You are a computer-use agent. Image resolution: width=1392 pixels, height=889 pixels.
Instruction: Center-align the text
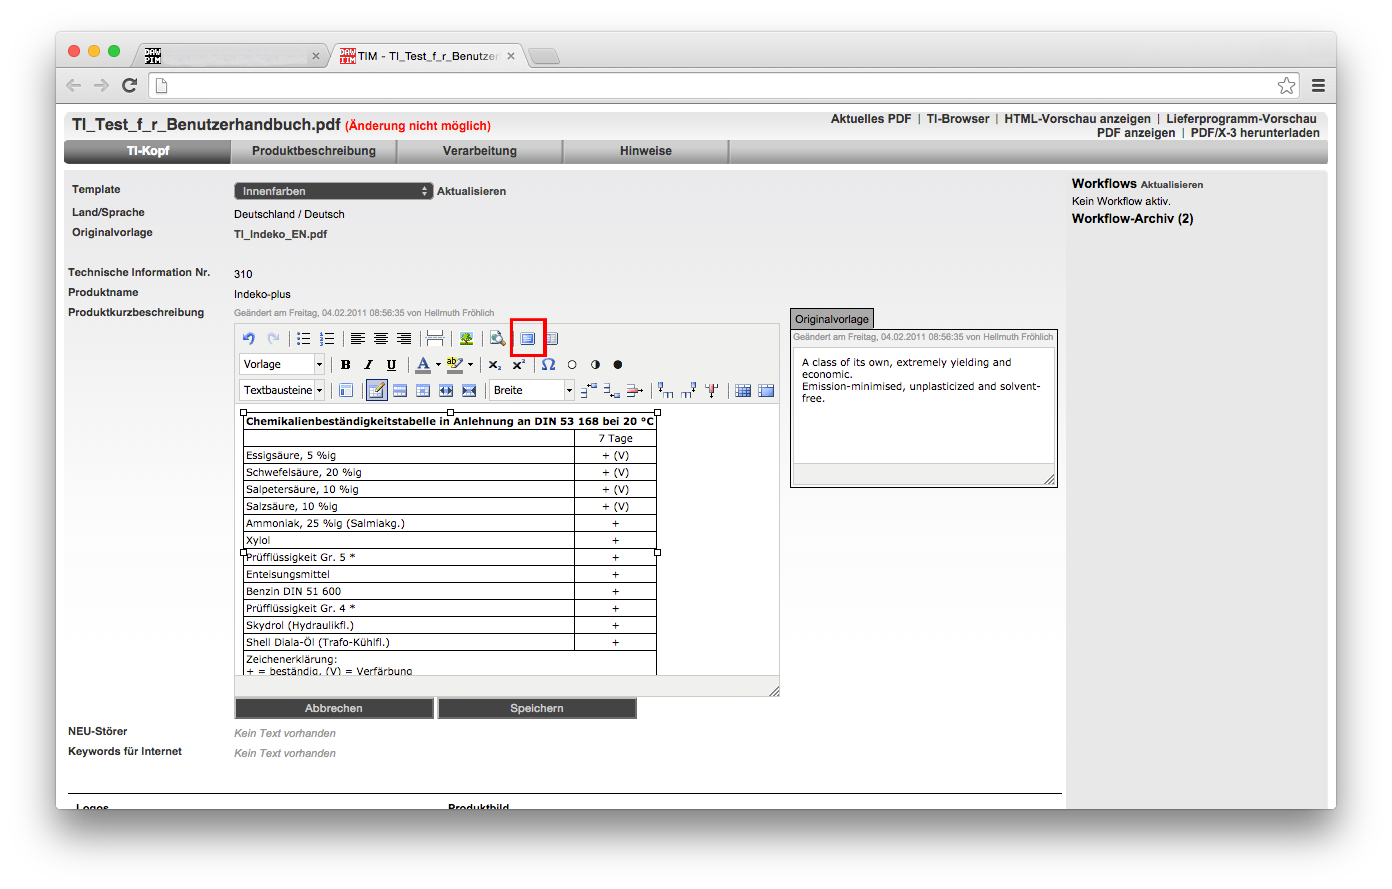coord(381,339)
